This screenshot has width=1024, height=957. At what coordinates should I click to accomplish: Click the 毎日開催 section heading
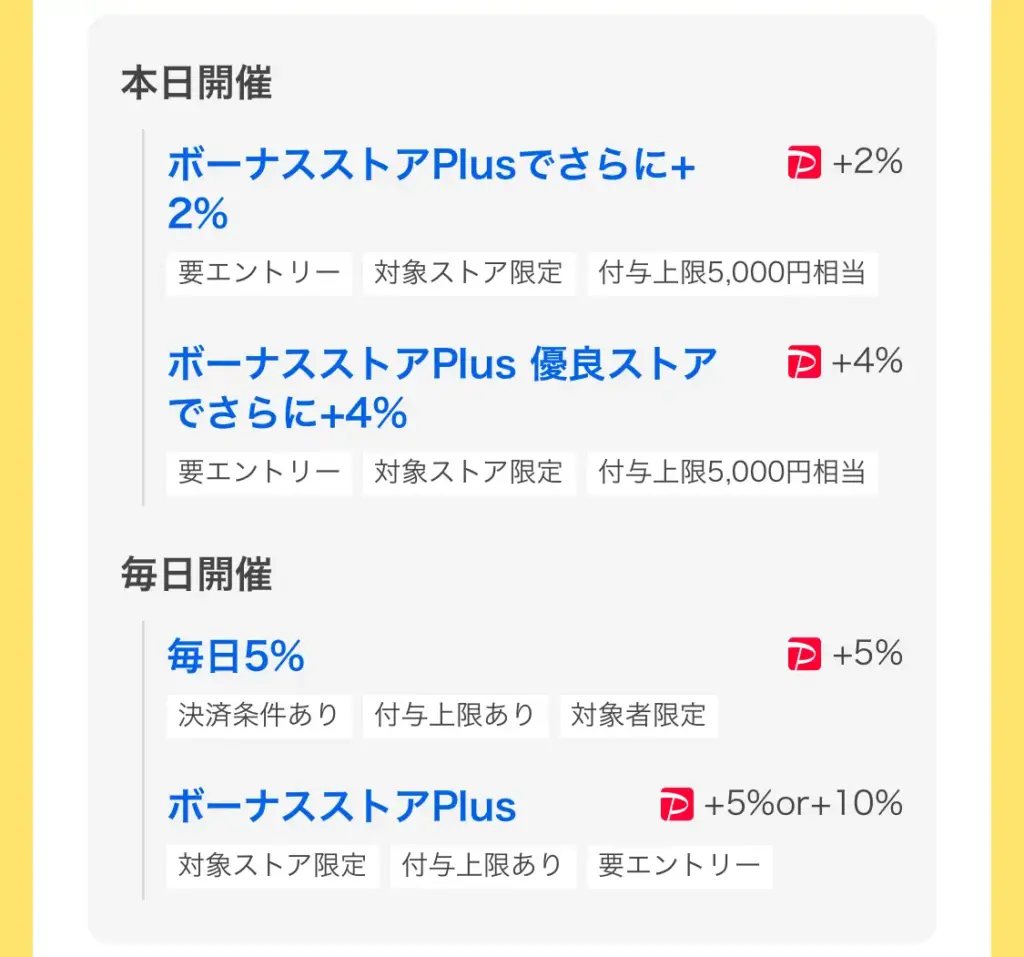[x=197, y=575]
